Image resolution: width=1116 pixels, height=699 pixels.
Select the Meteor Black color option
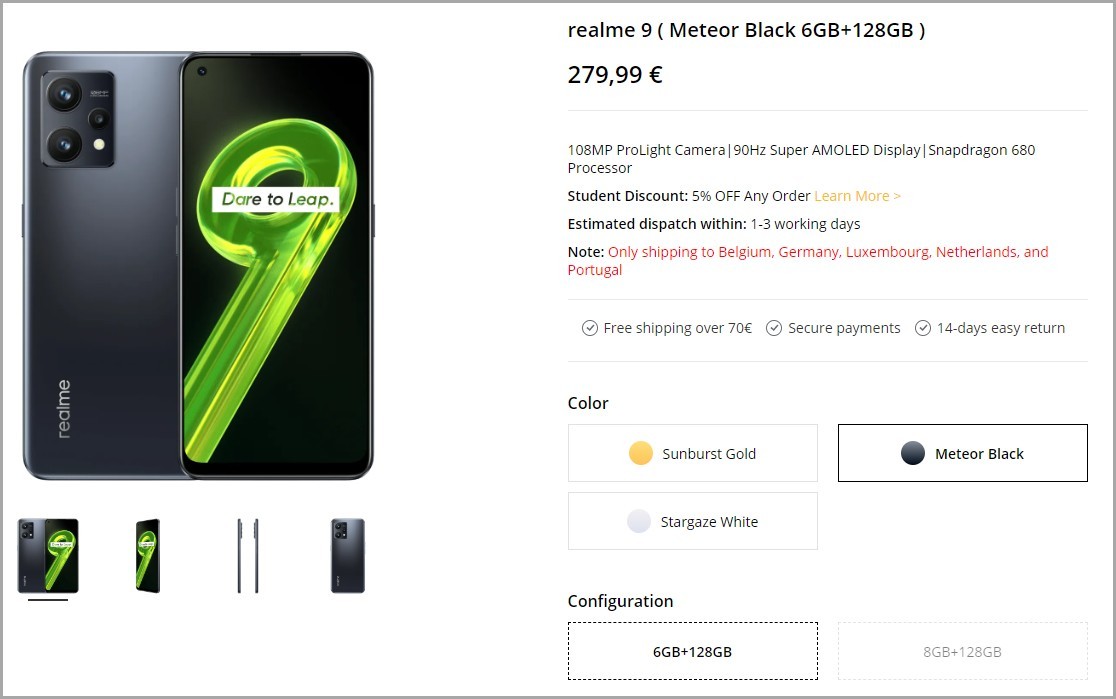pyautogui.click(x=962, y=453)
